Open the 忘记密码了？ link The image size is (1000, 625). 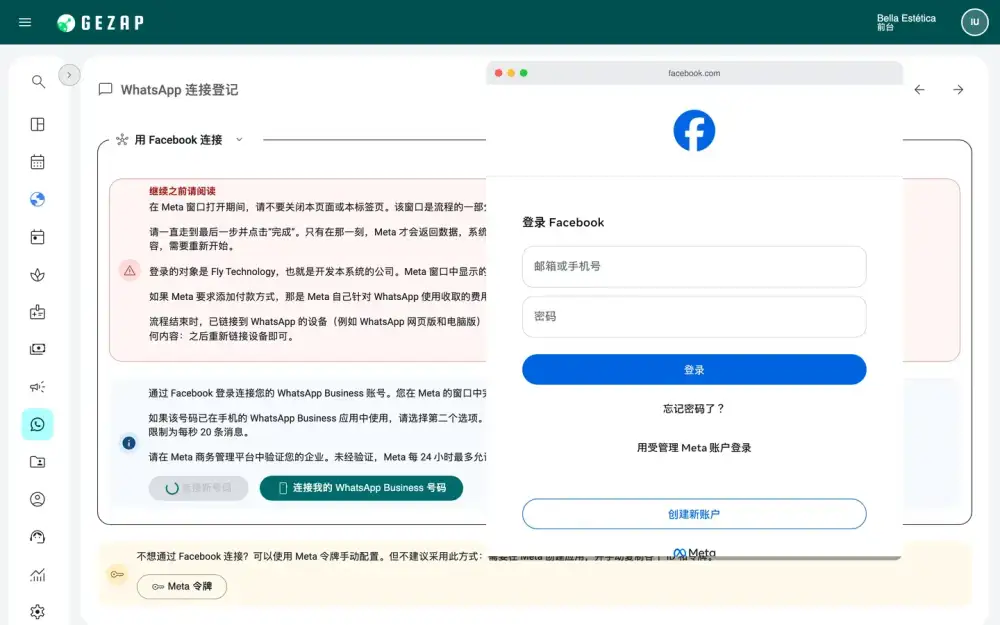point(694,409)
